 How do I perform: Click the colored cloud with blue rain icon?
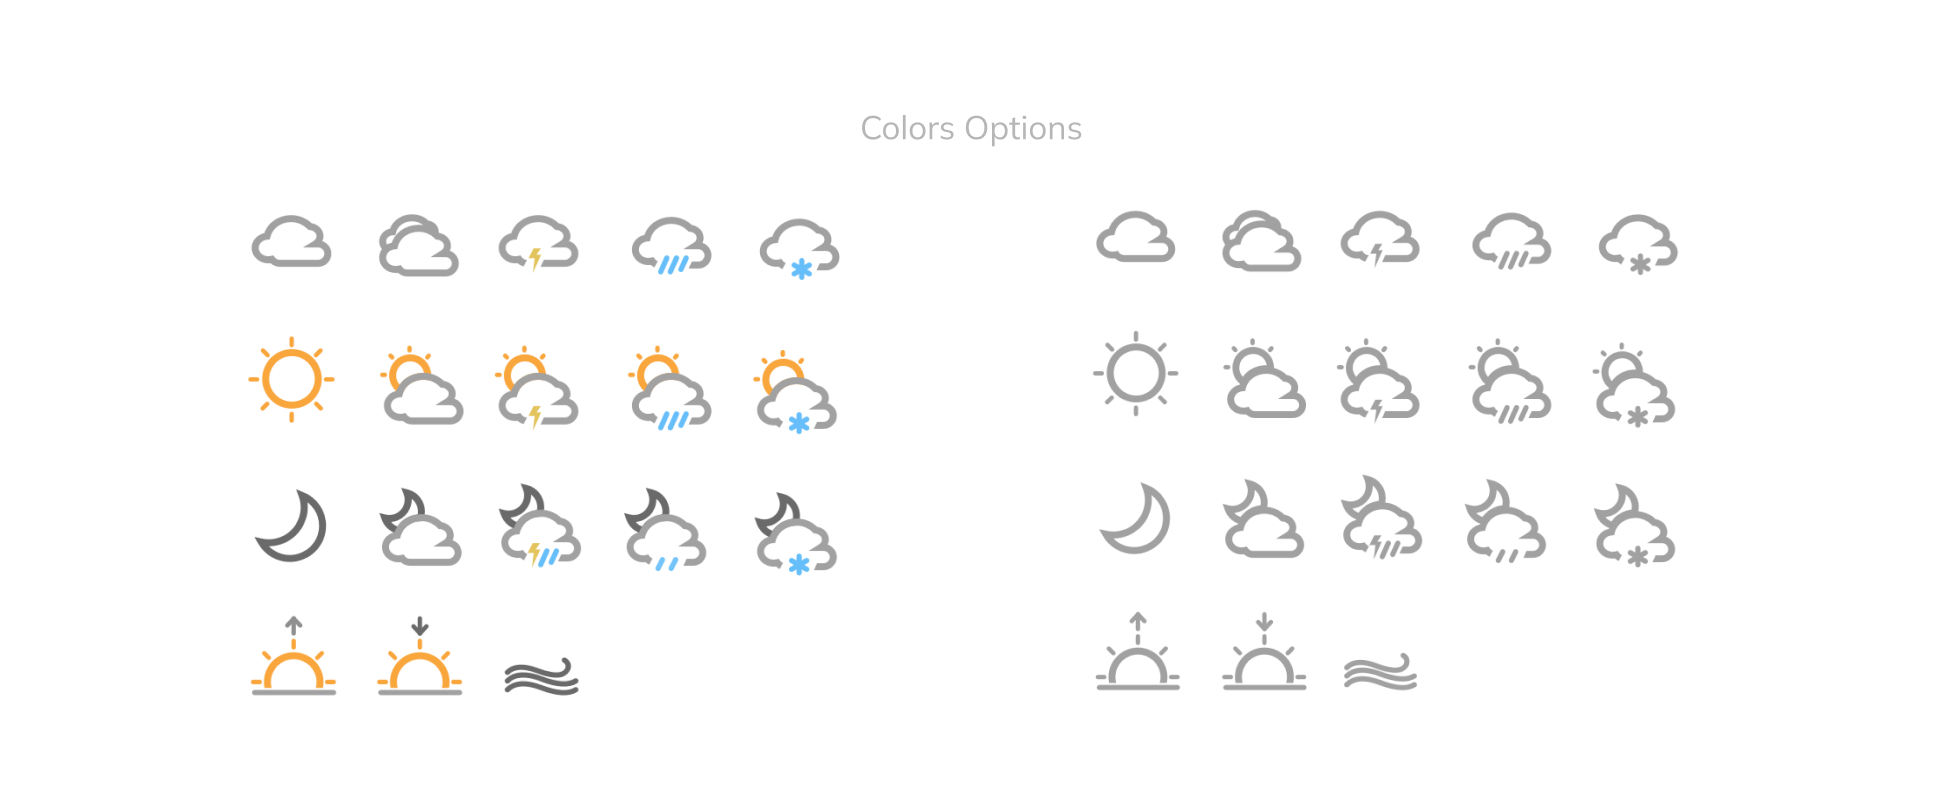[671, 246]
